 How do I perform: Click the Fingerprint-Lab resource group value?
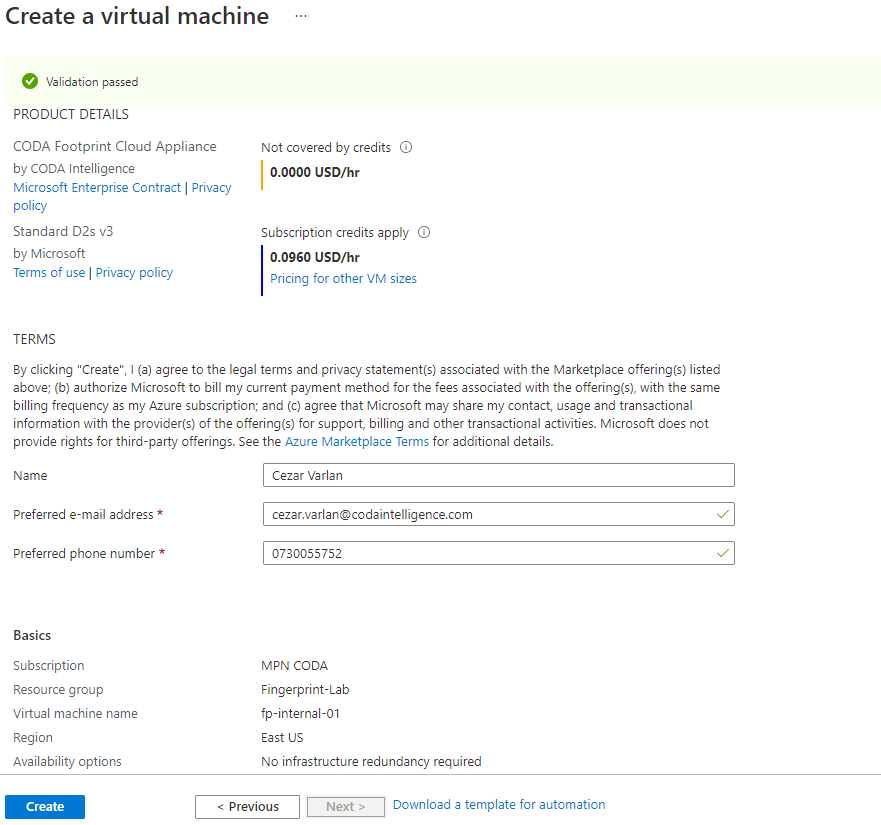click(305, 690)
